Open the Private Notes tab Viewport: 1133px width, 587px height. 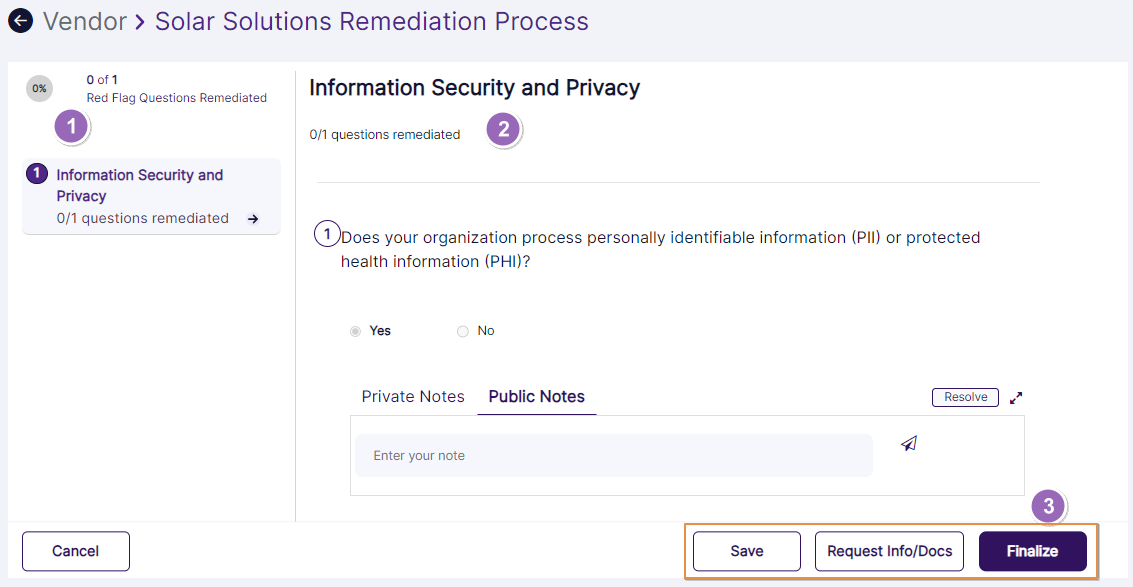coord(413,397)
